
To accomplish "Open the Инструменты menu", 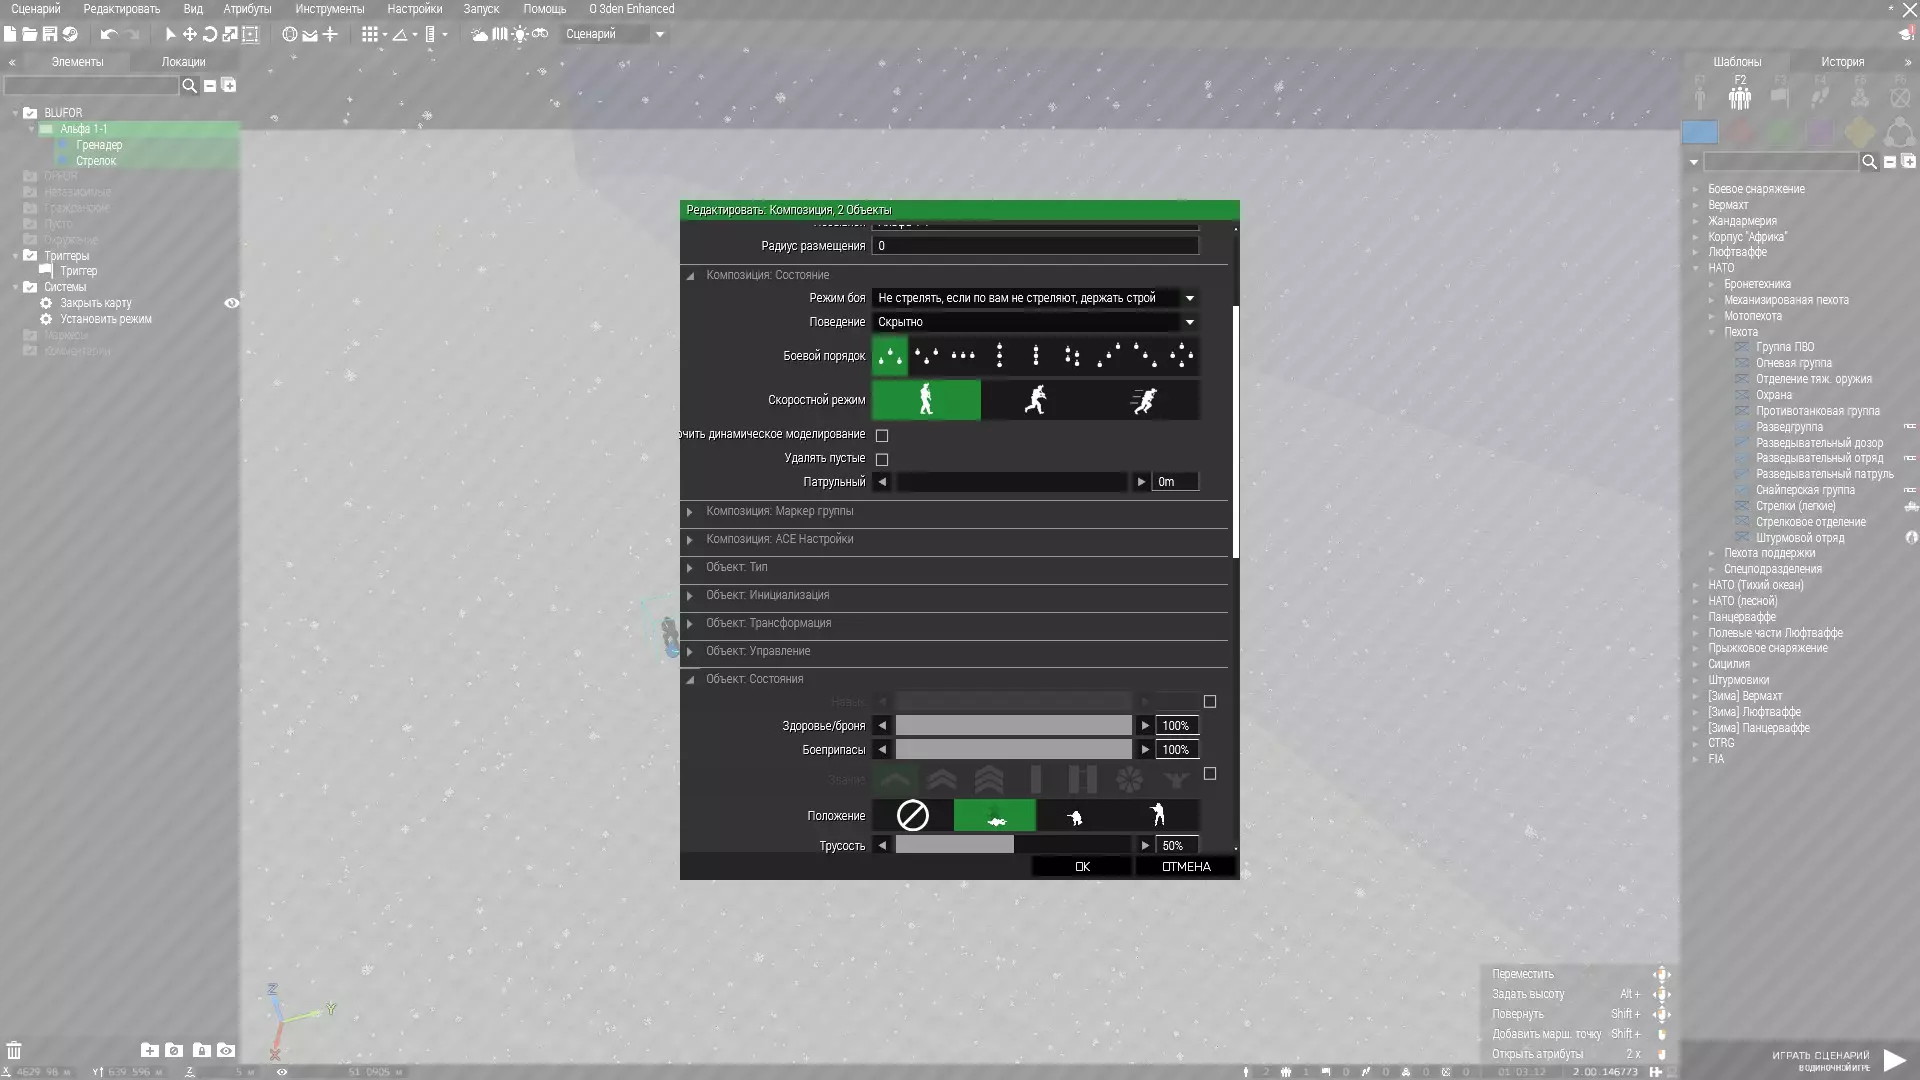I will click(329, 9).
